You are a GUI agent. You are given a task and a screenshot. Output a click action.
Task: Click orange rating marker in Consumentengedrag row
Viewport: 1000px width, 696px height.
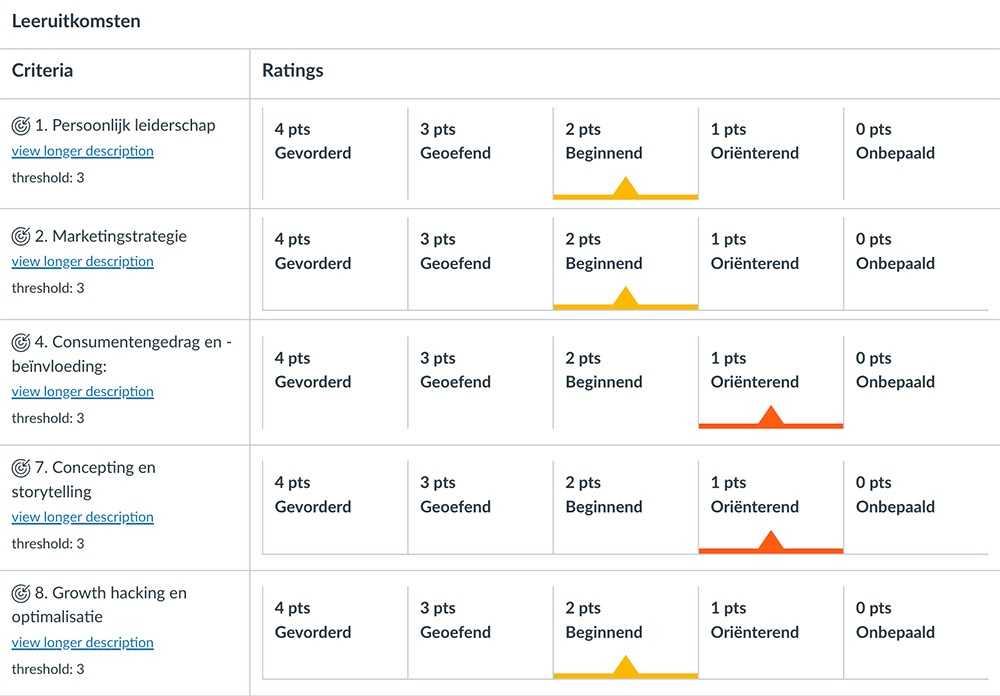coord(770,416)
